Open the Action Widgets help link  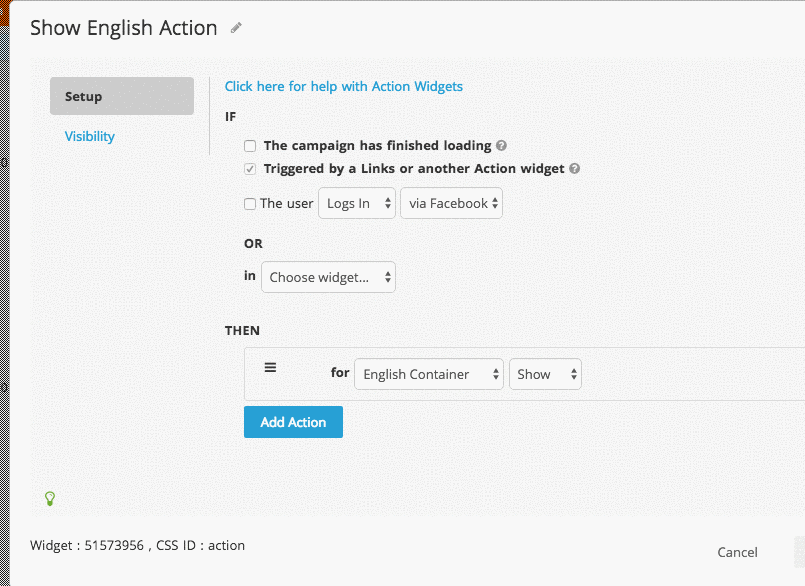pos(343,86)
